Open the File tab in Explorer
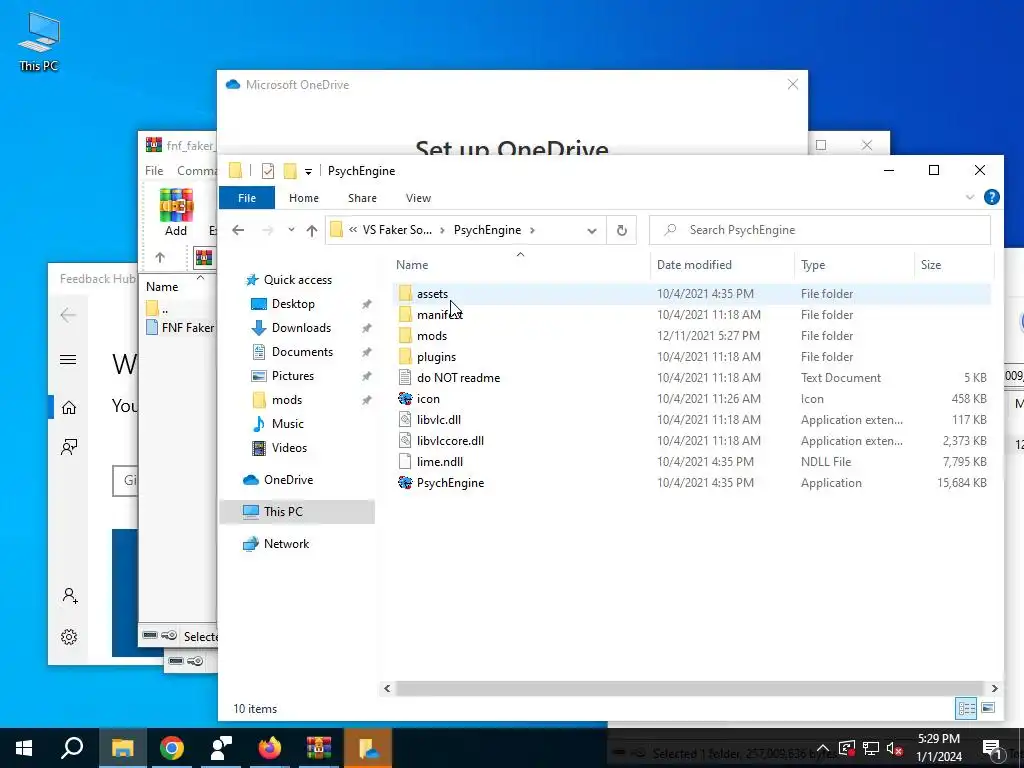 coord(247,198)
